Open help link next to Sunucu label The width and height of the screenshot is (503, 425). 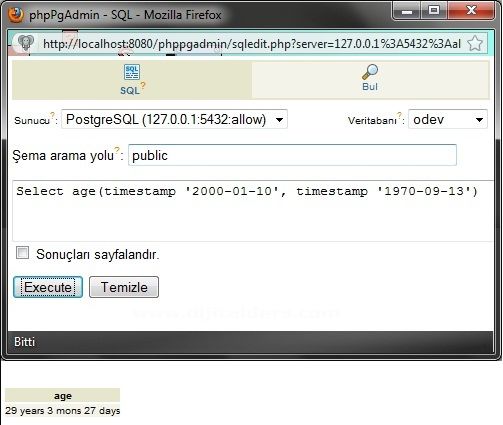52,115
